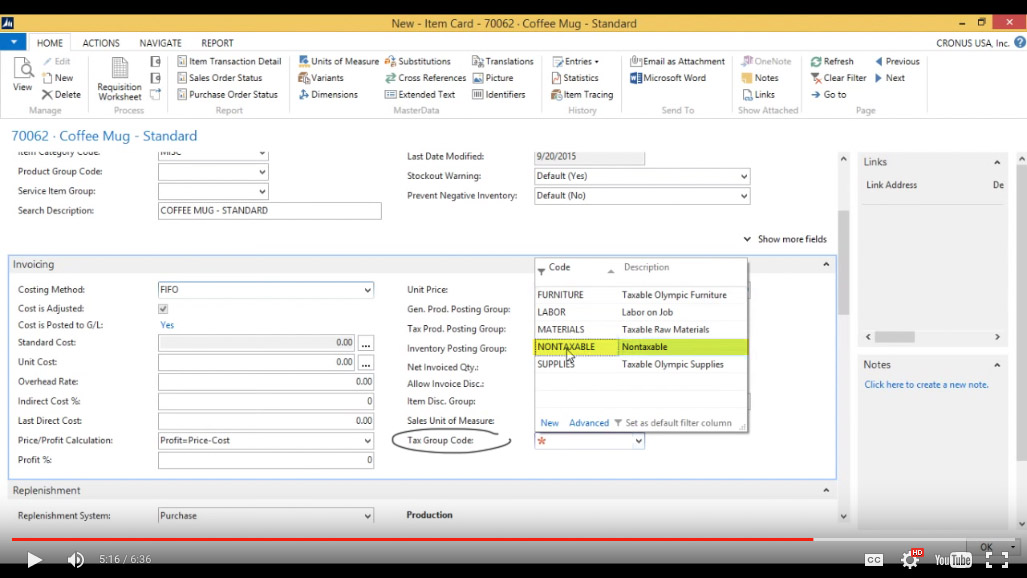This screenshot has width=1027, height=578.
Task: Open Sales Order Status report
Action: pyautogui.click(x=219, y=77)
